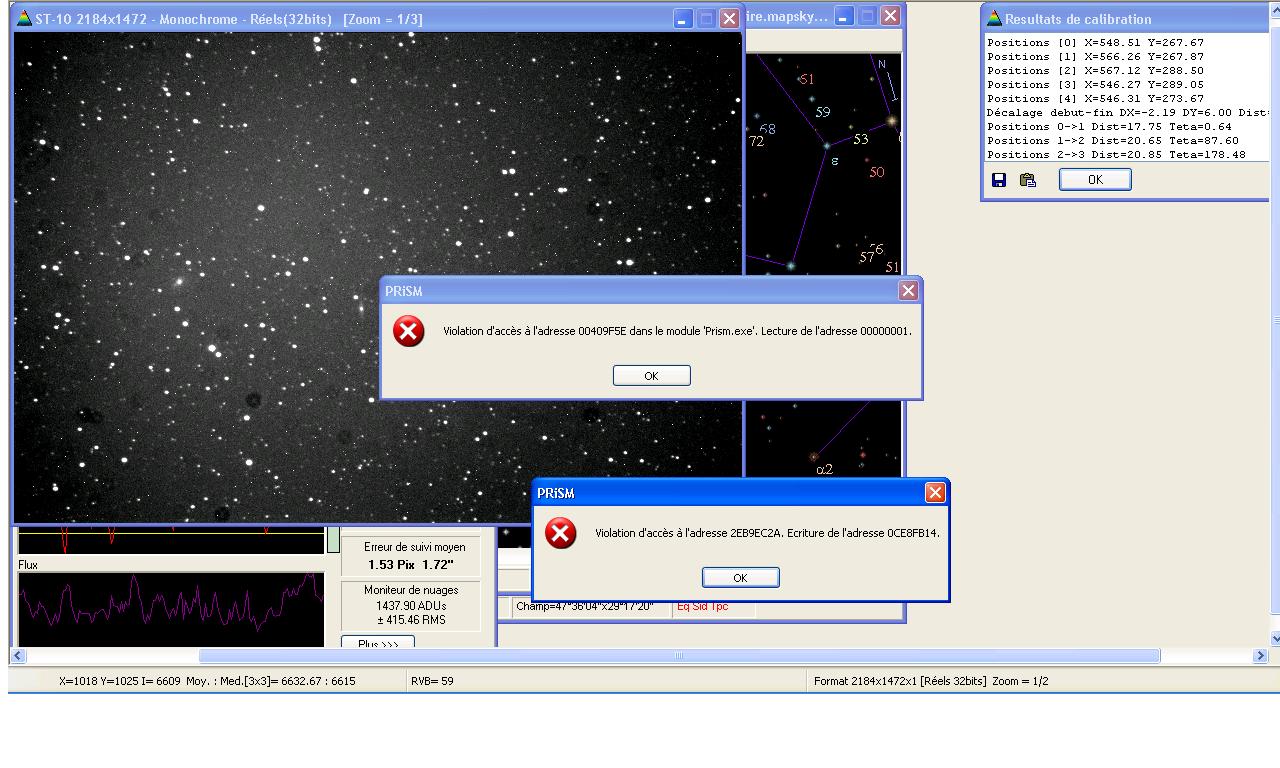Click the horizontal scrollbar thumb
The width and height of the screenshot is (1280, 768).
tap(679, 656)
